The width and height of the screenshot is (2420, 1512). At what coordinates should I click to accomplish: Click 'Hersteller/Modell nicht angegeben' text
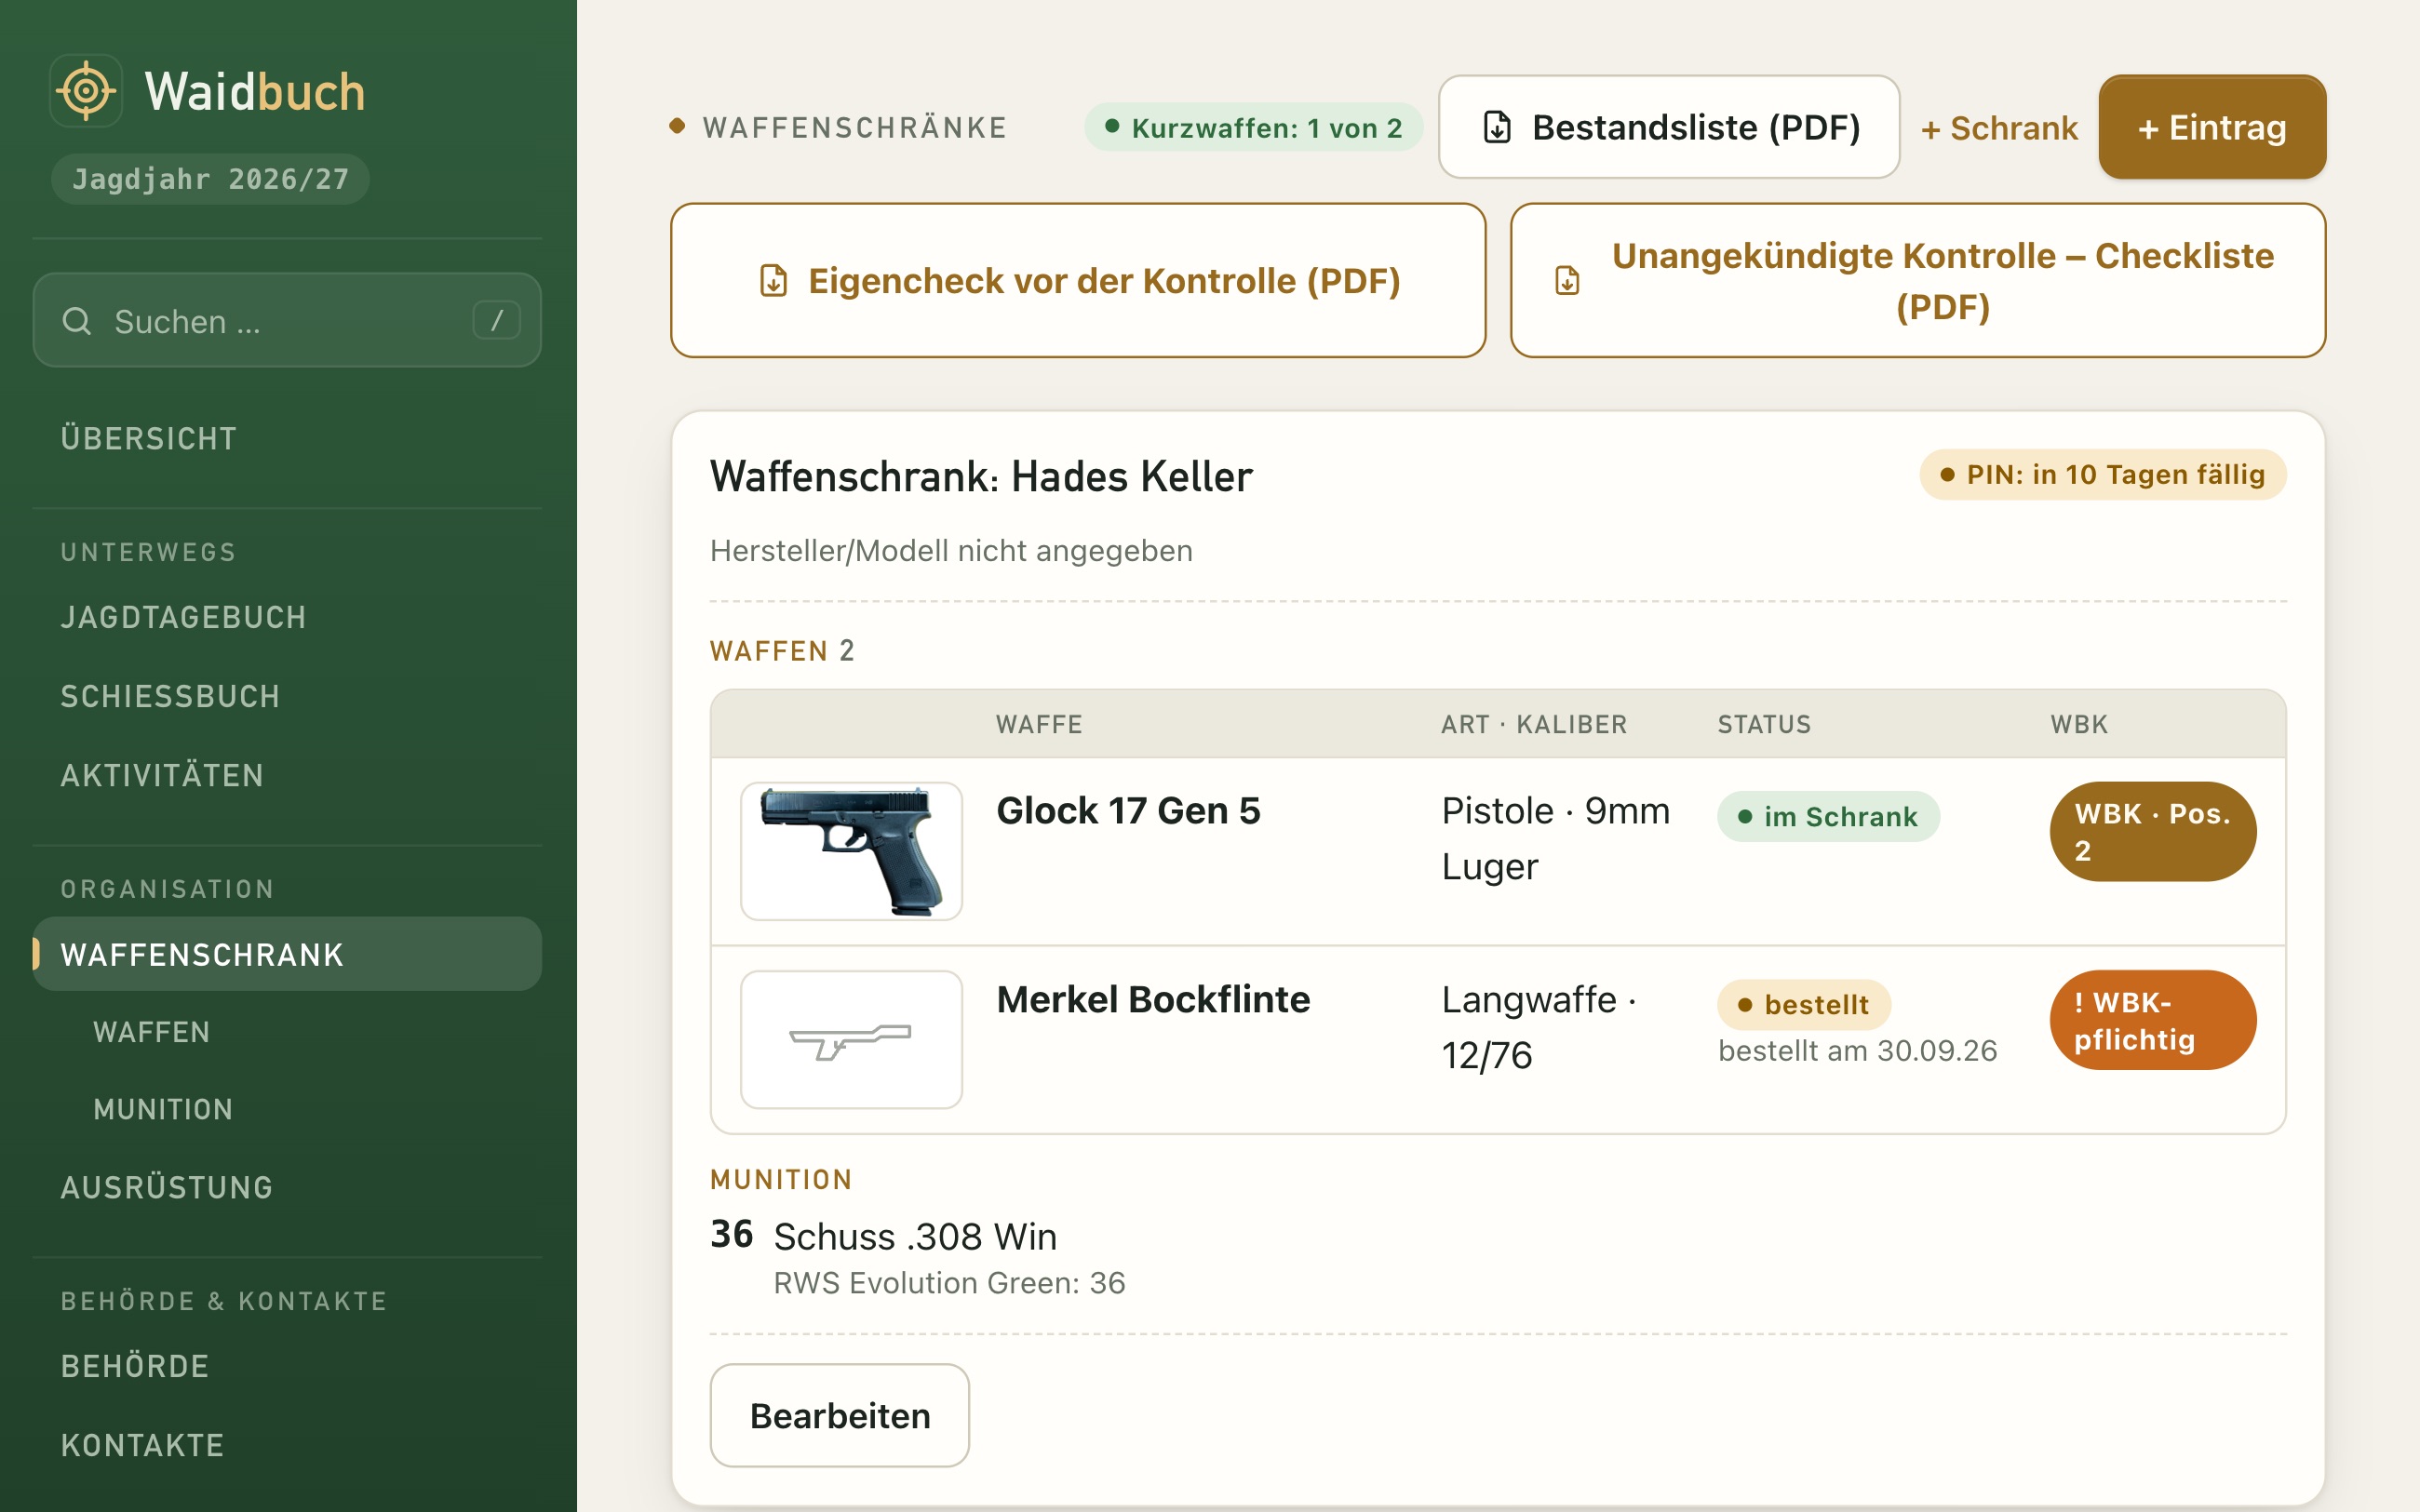point(951,551)
